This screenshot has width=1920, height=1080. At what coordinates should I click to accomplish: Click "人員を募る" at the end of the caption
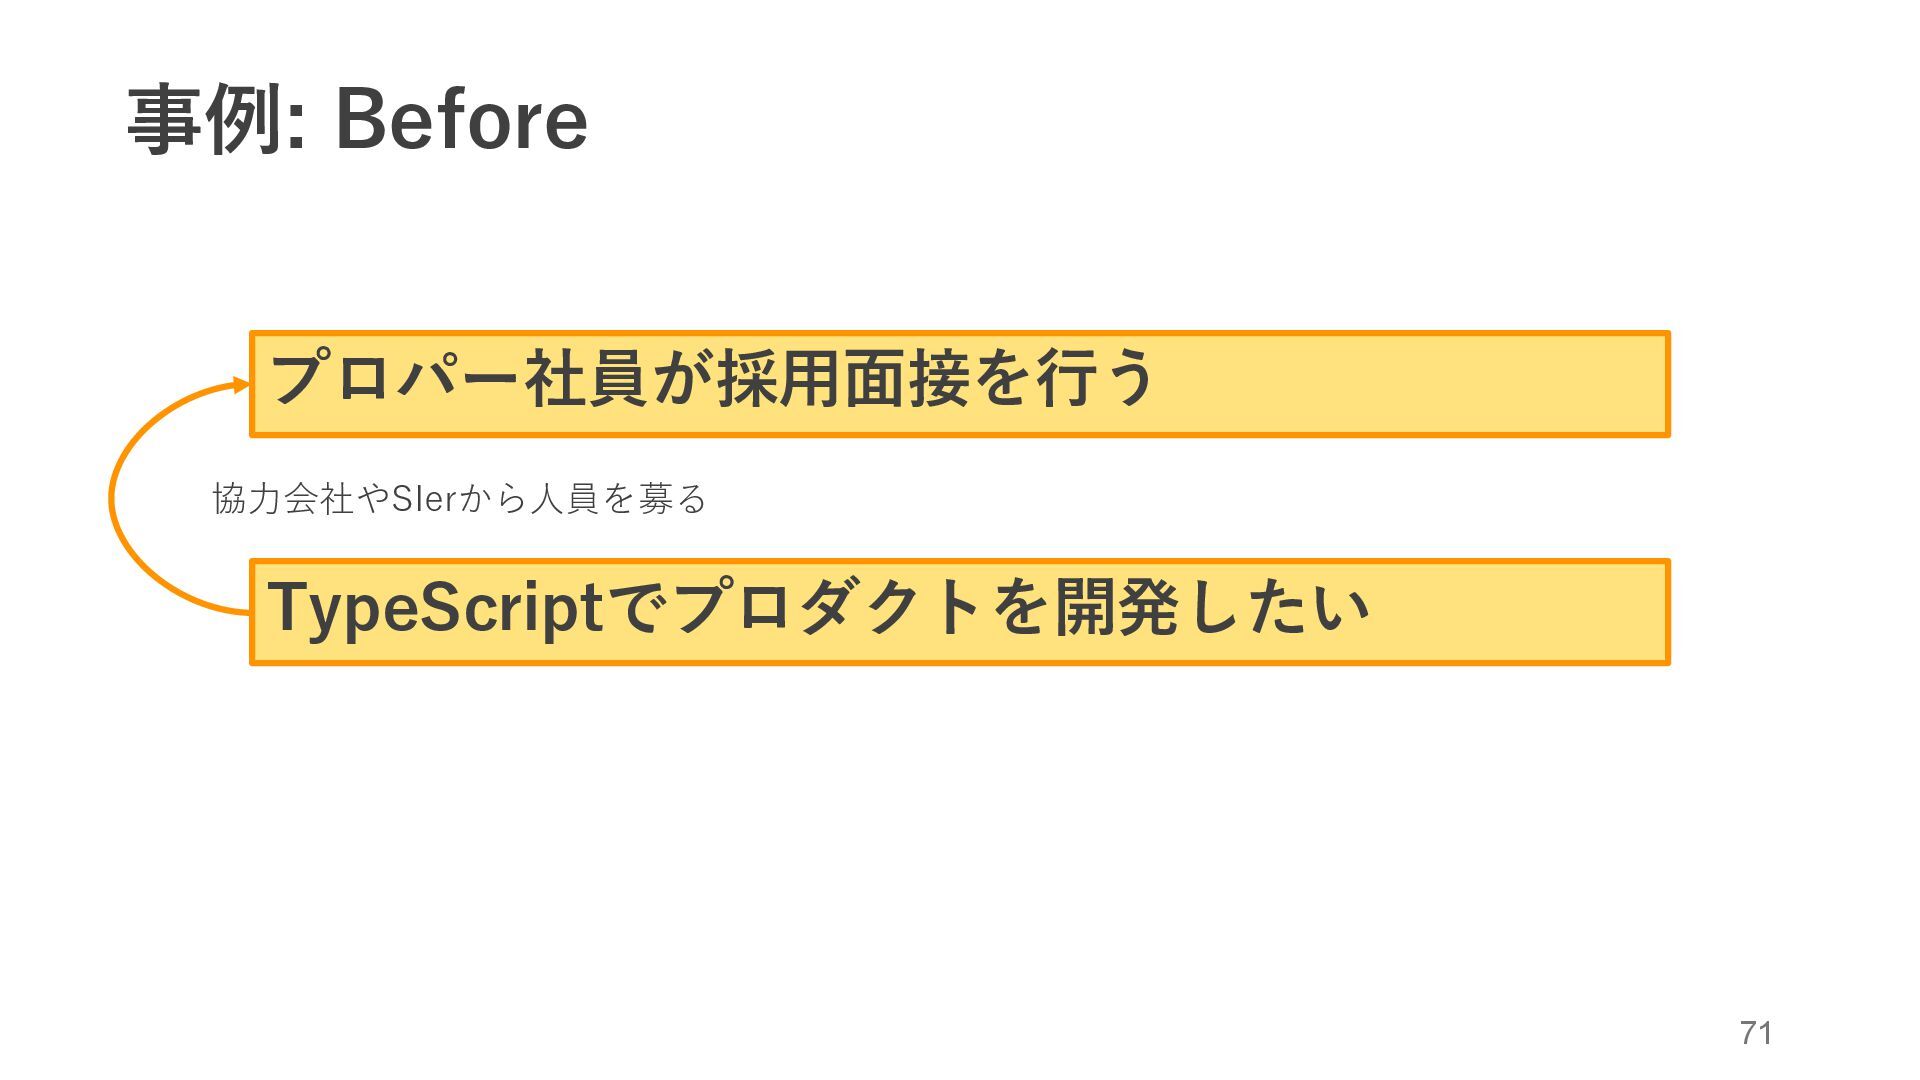click(x=618, y=498)
